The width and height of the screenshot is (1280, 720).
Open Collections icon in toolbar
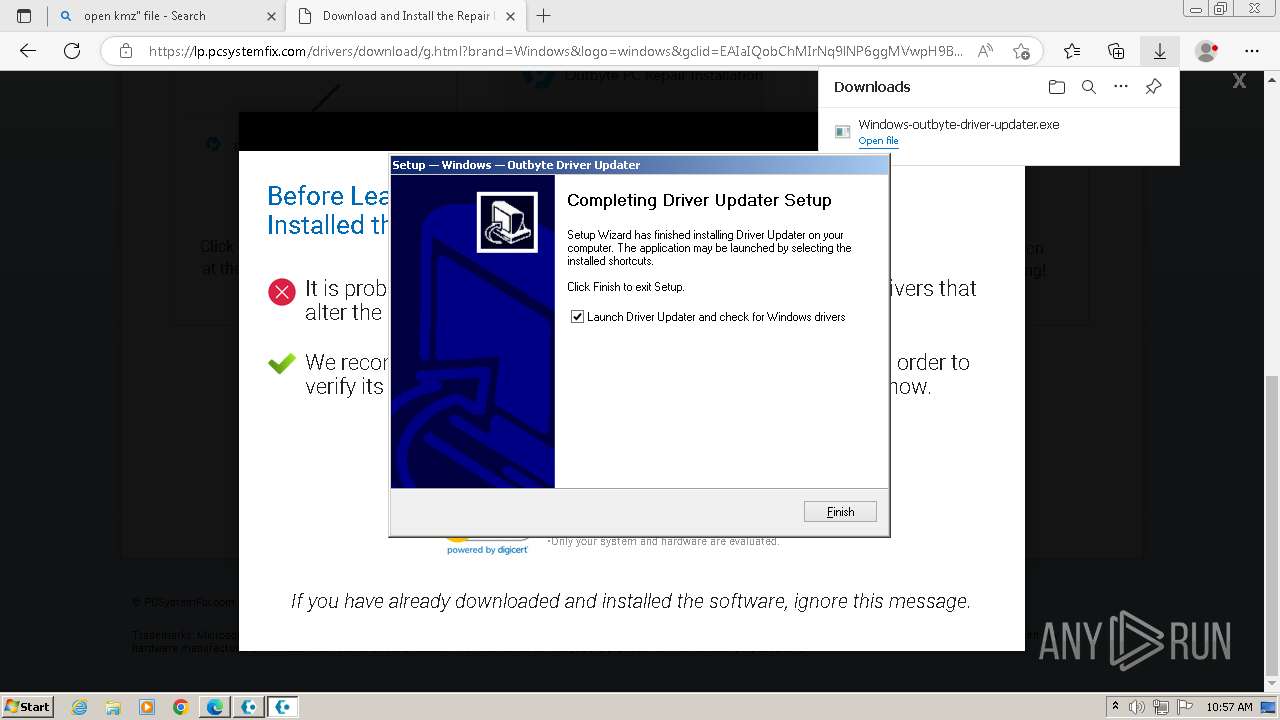pyautogui.click(x=1116, y=51)
